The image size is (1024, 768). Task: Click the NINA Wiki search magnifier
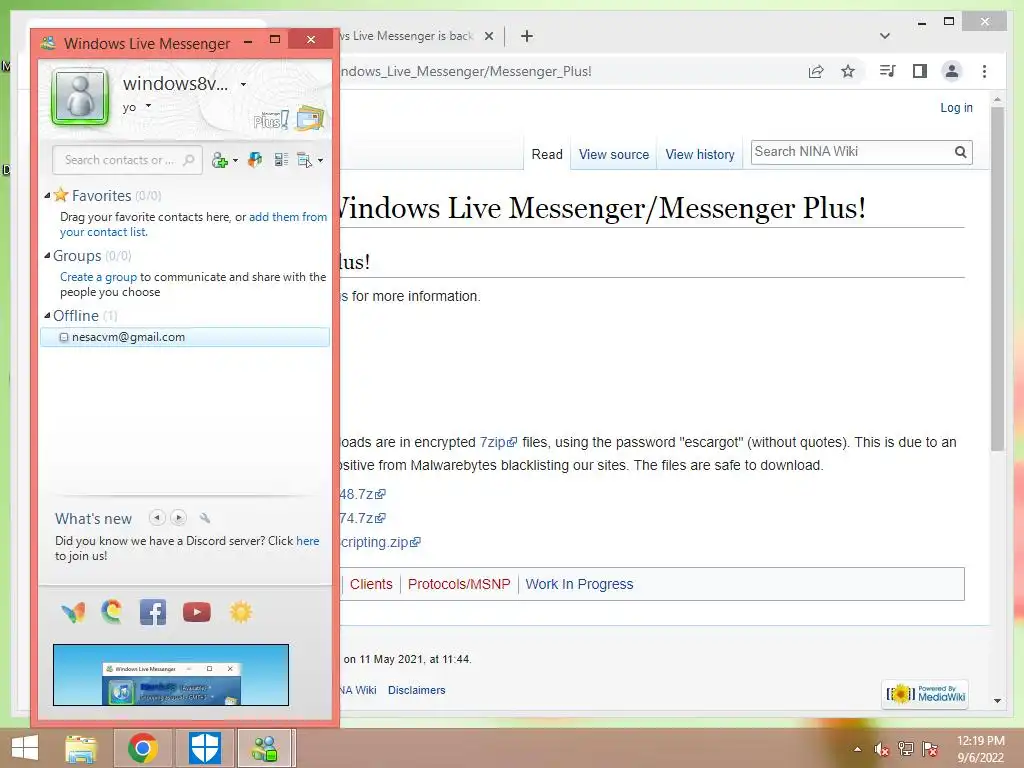[x=960, y=152]
